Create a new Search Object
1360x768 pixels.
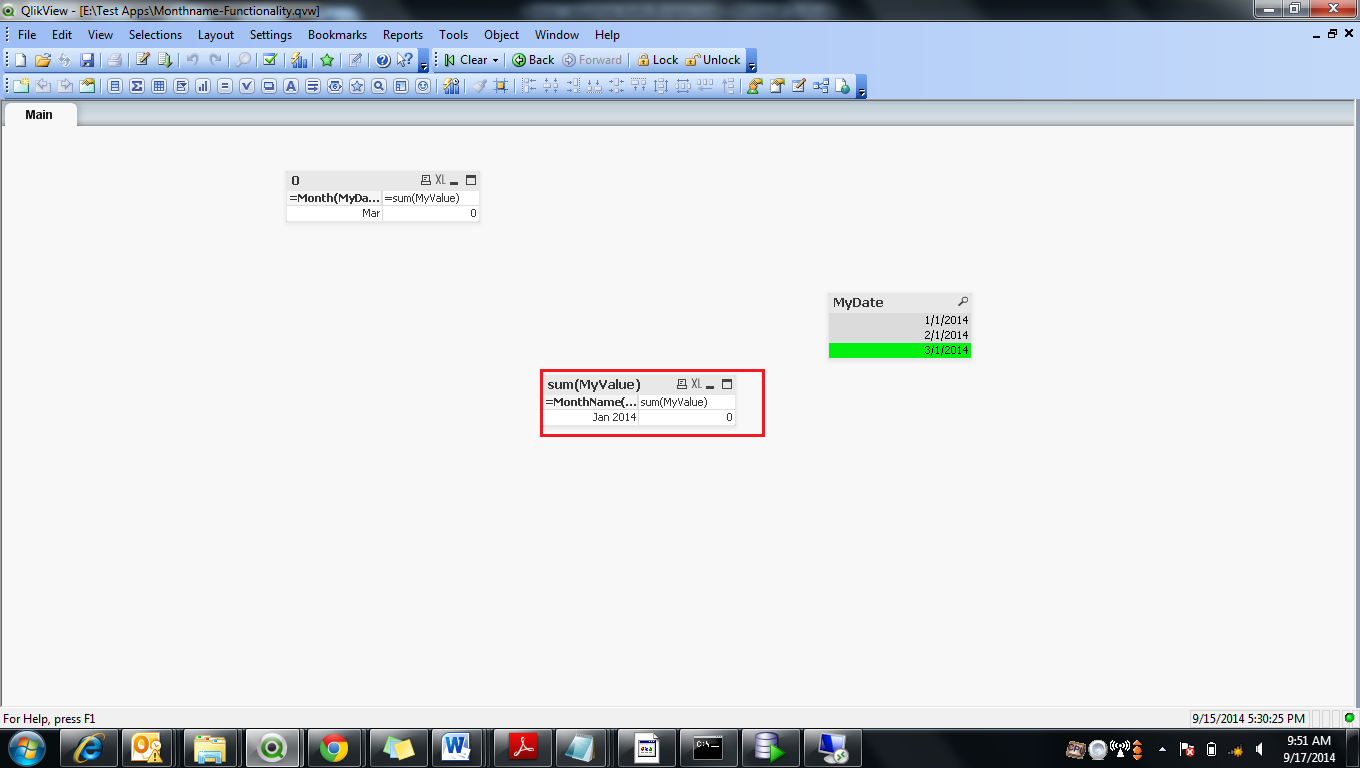coord(379,86)
